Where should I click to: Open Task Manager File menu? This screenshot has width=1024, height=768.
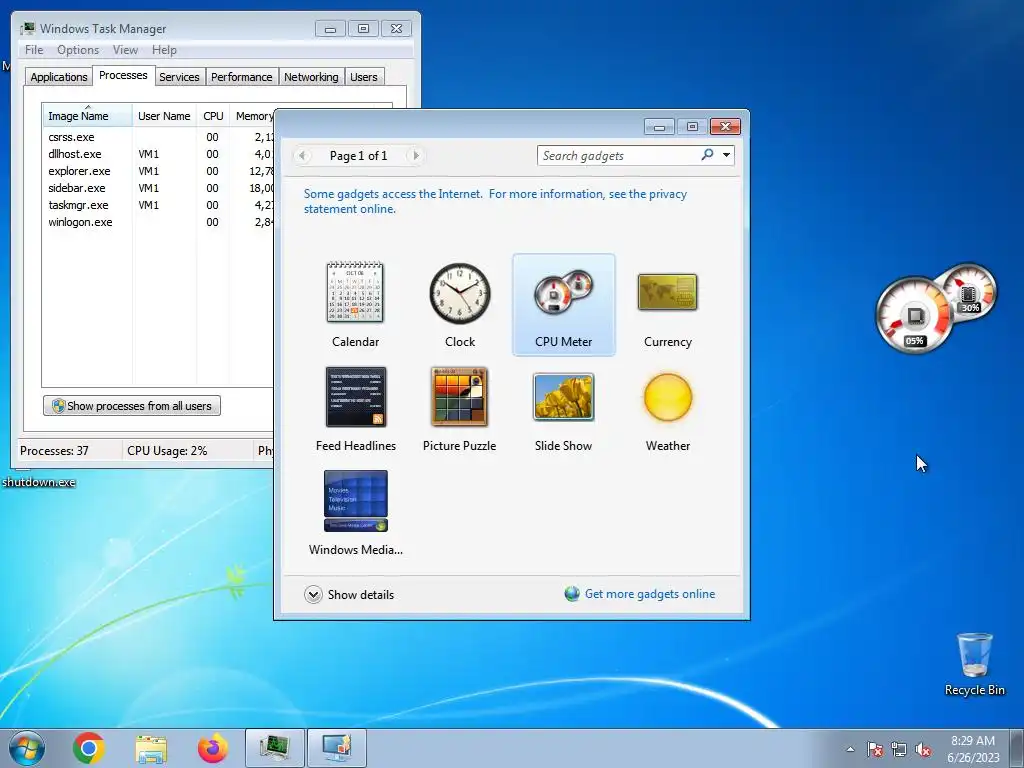coord(34,50)
